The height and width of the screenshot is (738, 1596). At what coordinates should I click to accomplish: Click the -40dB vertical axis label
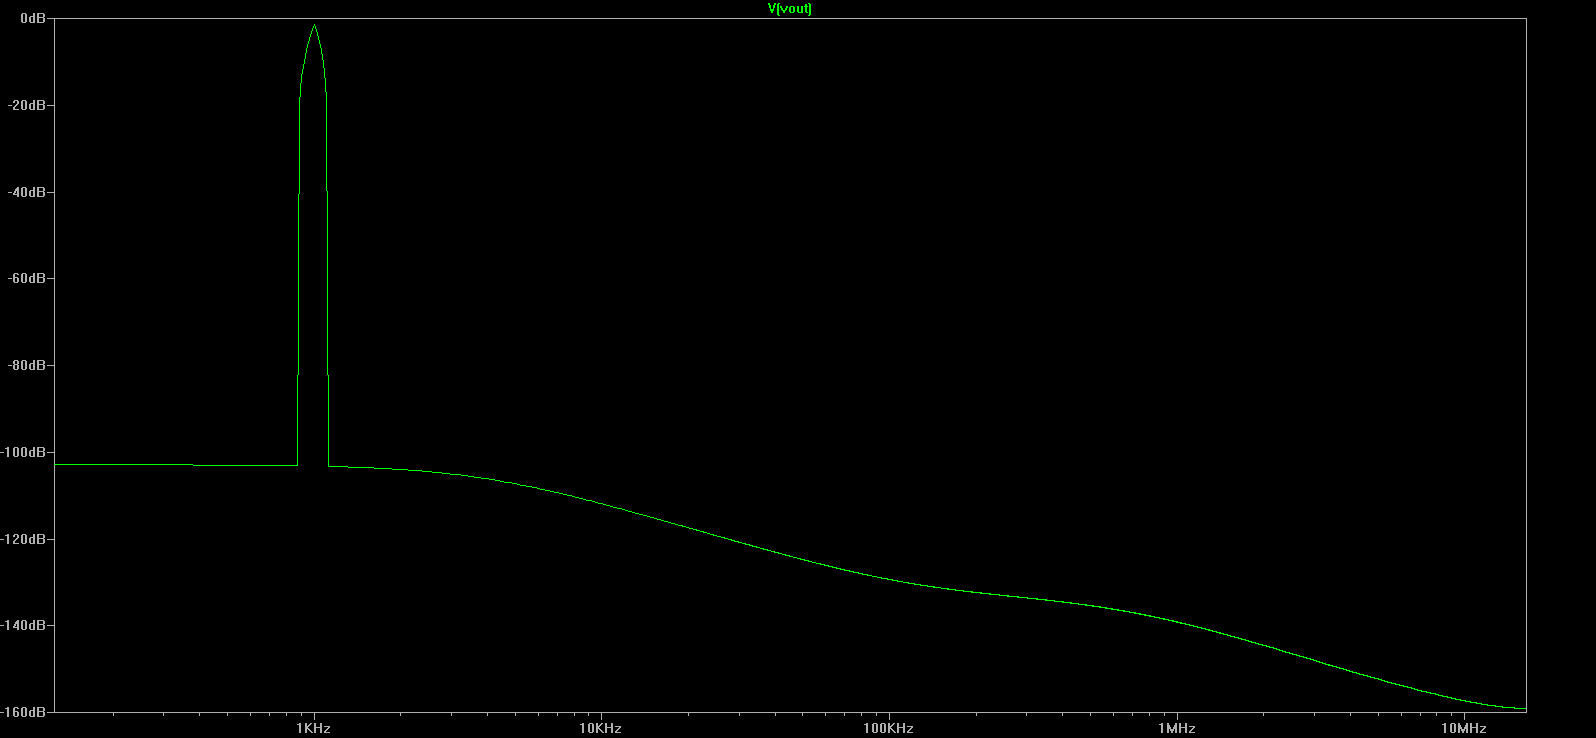pos(27,192)
